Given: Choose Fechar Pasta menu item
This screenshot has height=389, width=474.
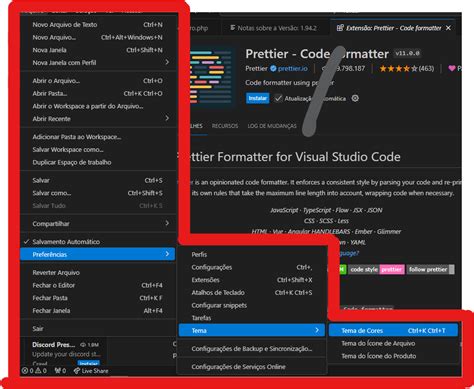Looking at the screenshot, I should (x=98, y=298).
